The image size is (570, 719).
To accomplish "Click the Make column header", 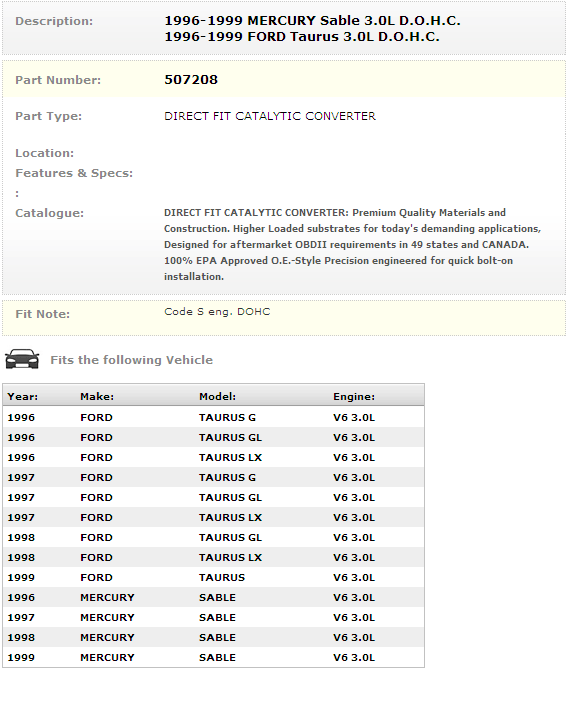I will point(97,396).
